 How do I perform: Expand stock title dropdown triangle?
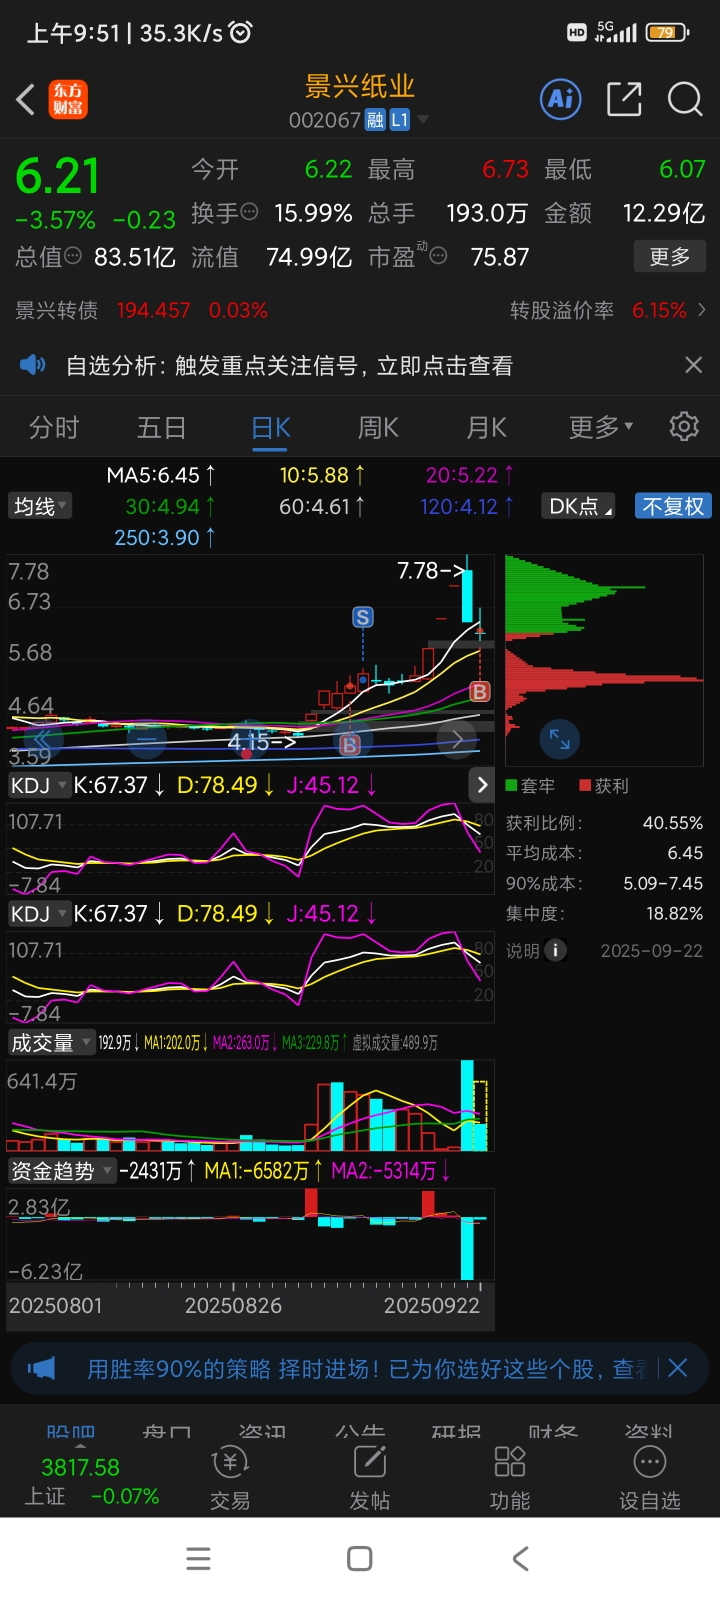423,120
